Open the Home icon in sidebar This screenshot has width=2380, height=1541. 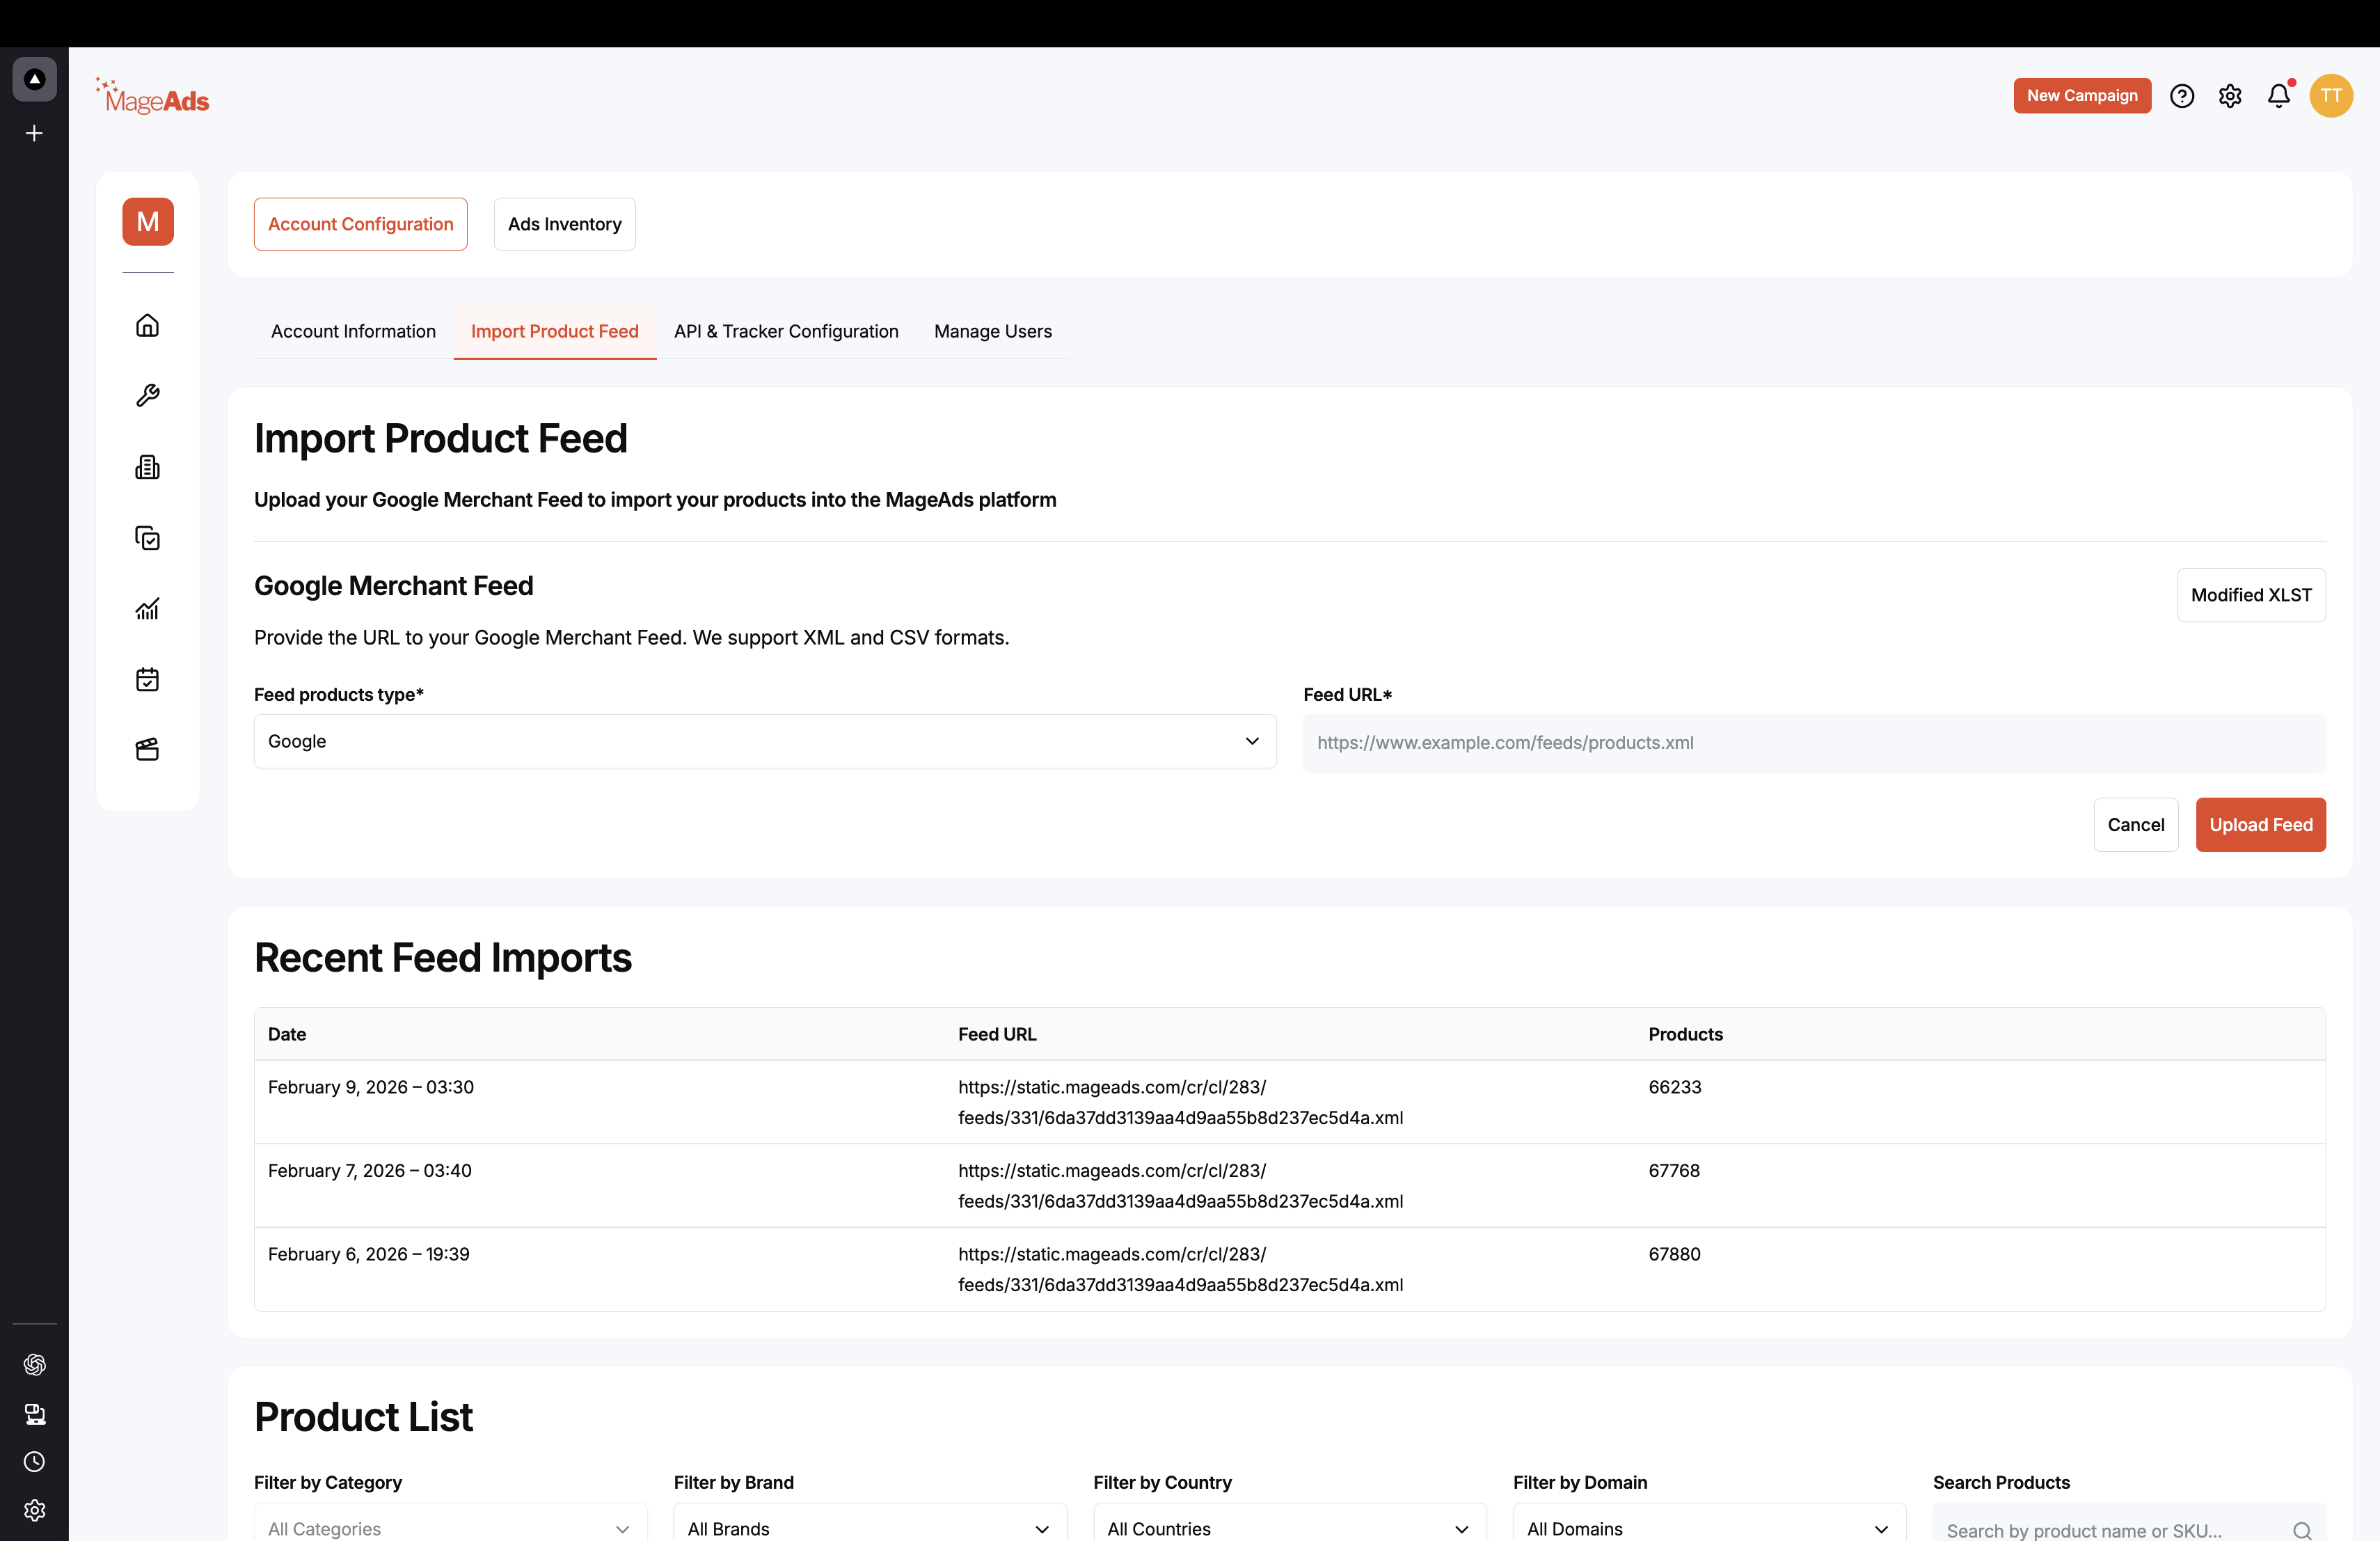click(x=147, y=325)
